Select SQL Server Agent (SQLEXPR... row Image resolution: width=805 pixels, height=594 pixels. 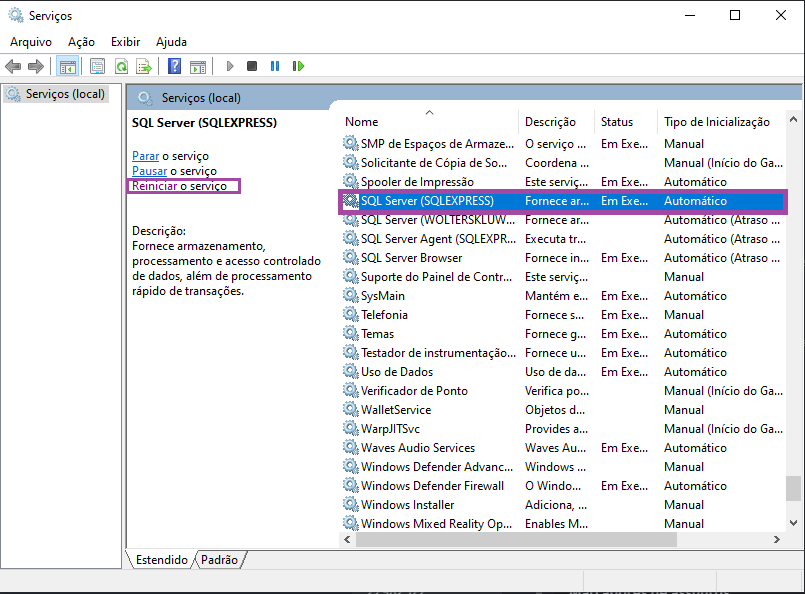click(x=563, y=239)
